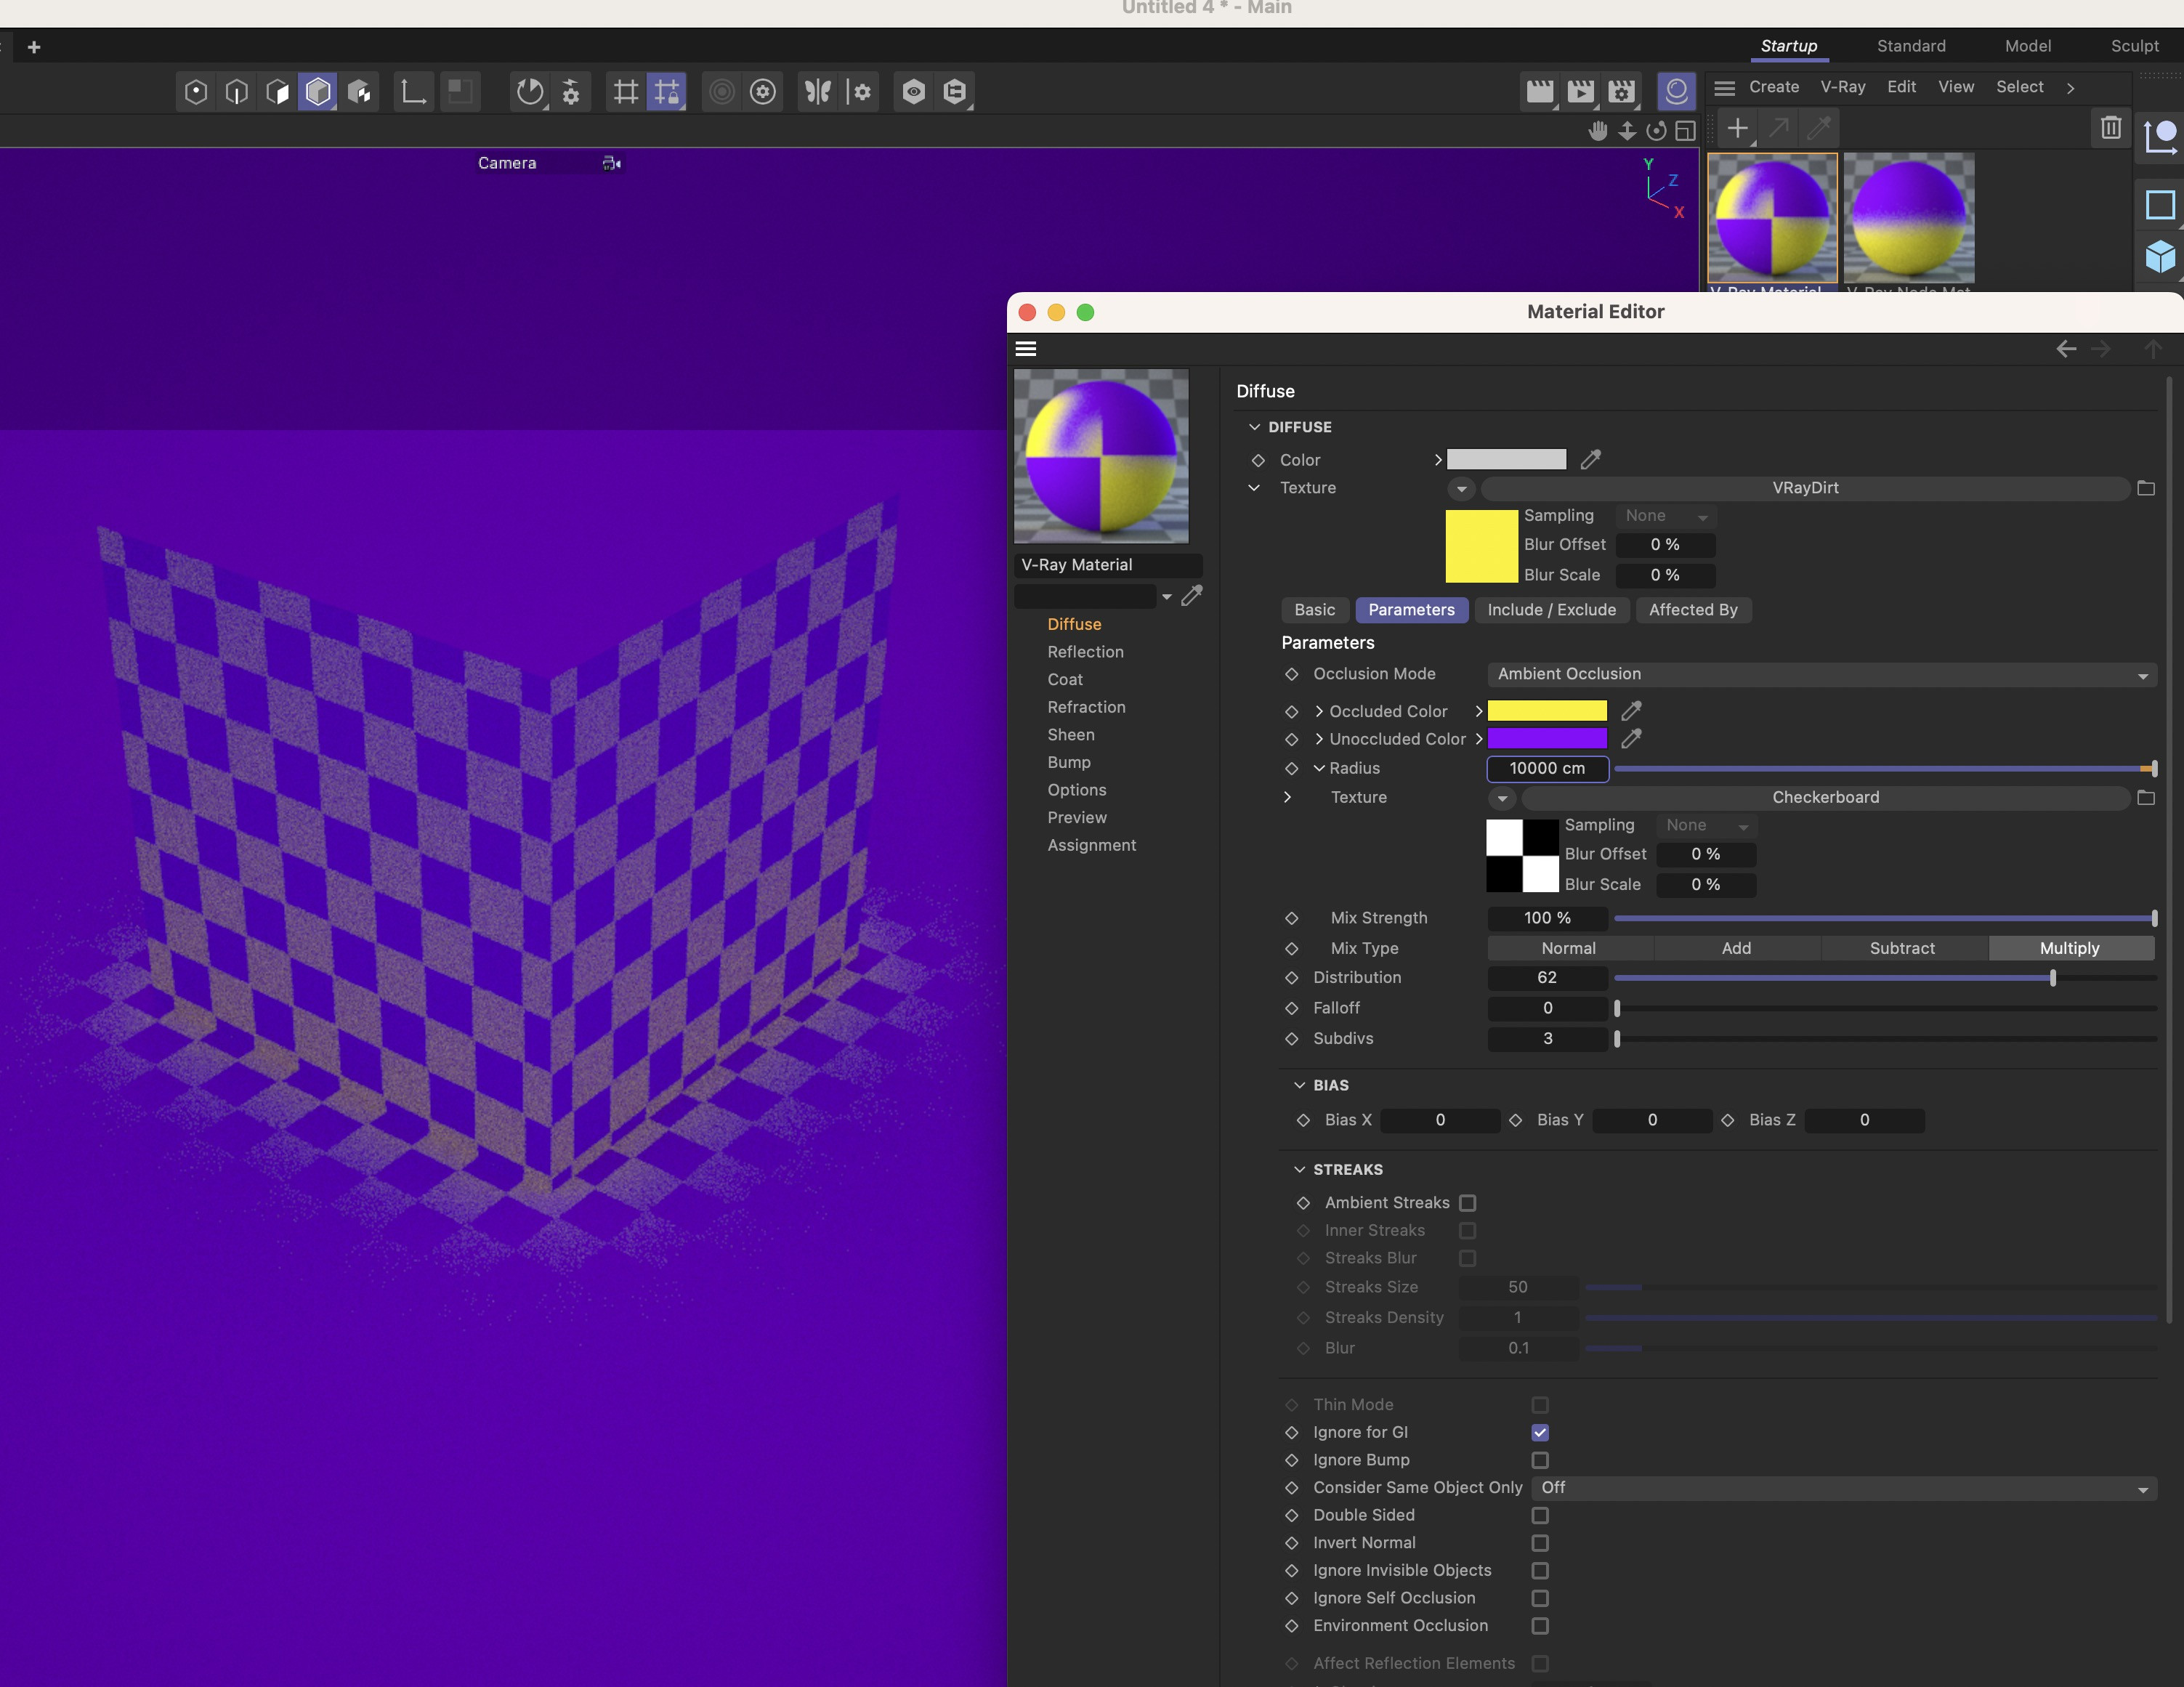Open the Affected By tab
The height and width of the screenshot is (1687, 2184).
1693,610
